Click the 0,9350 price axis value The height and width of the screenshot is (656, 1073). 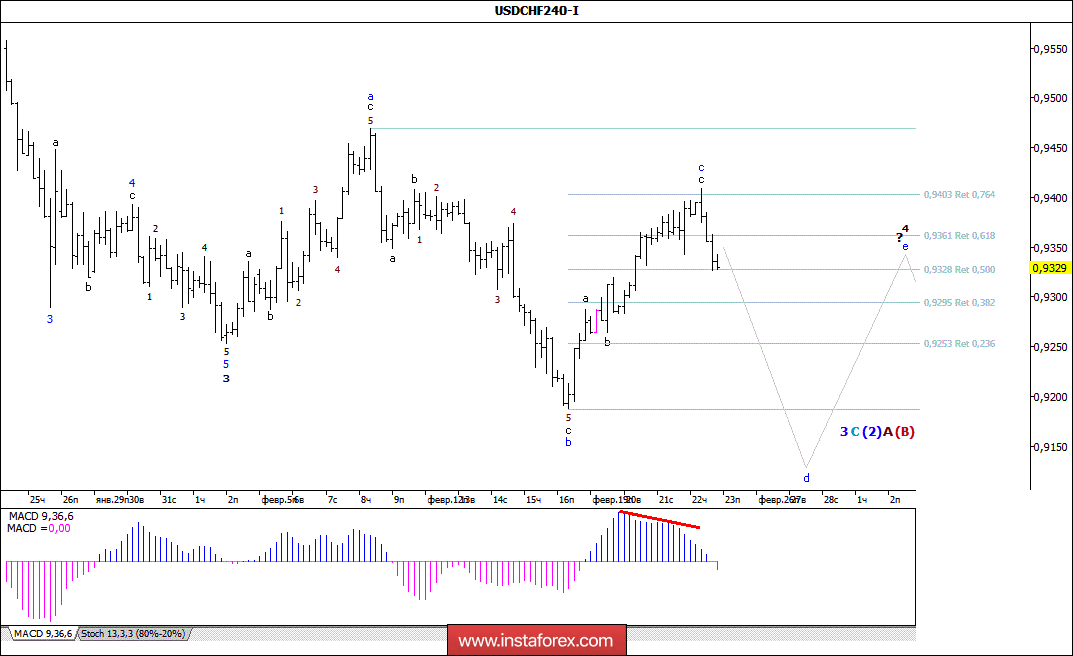[1050, 248]
